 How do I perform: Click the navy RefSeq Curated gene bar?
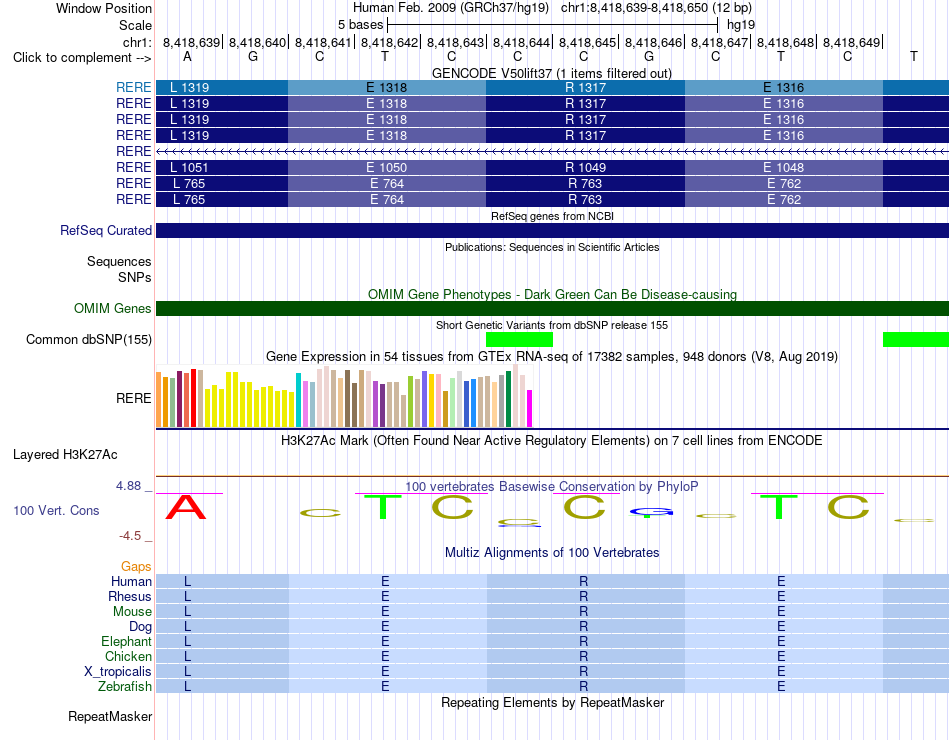553,230
